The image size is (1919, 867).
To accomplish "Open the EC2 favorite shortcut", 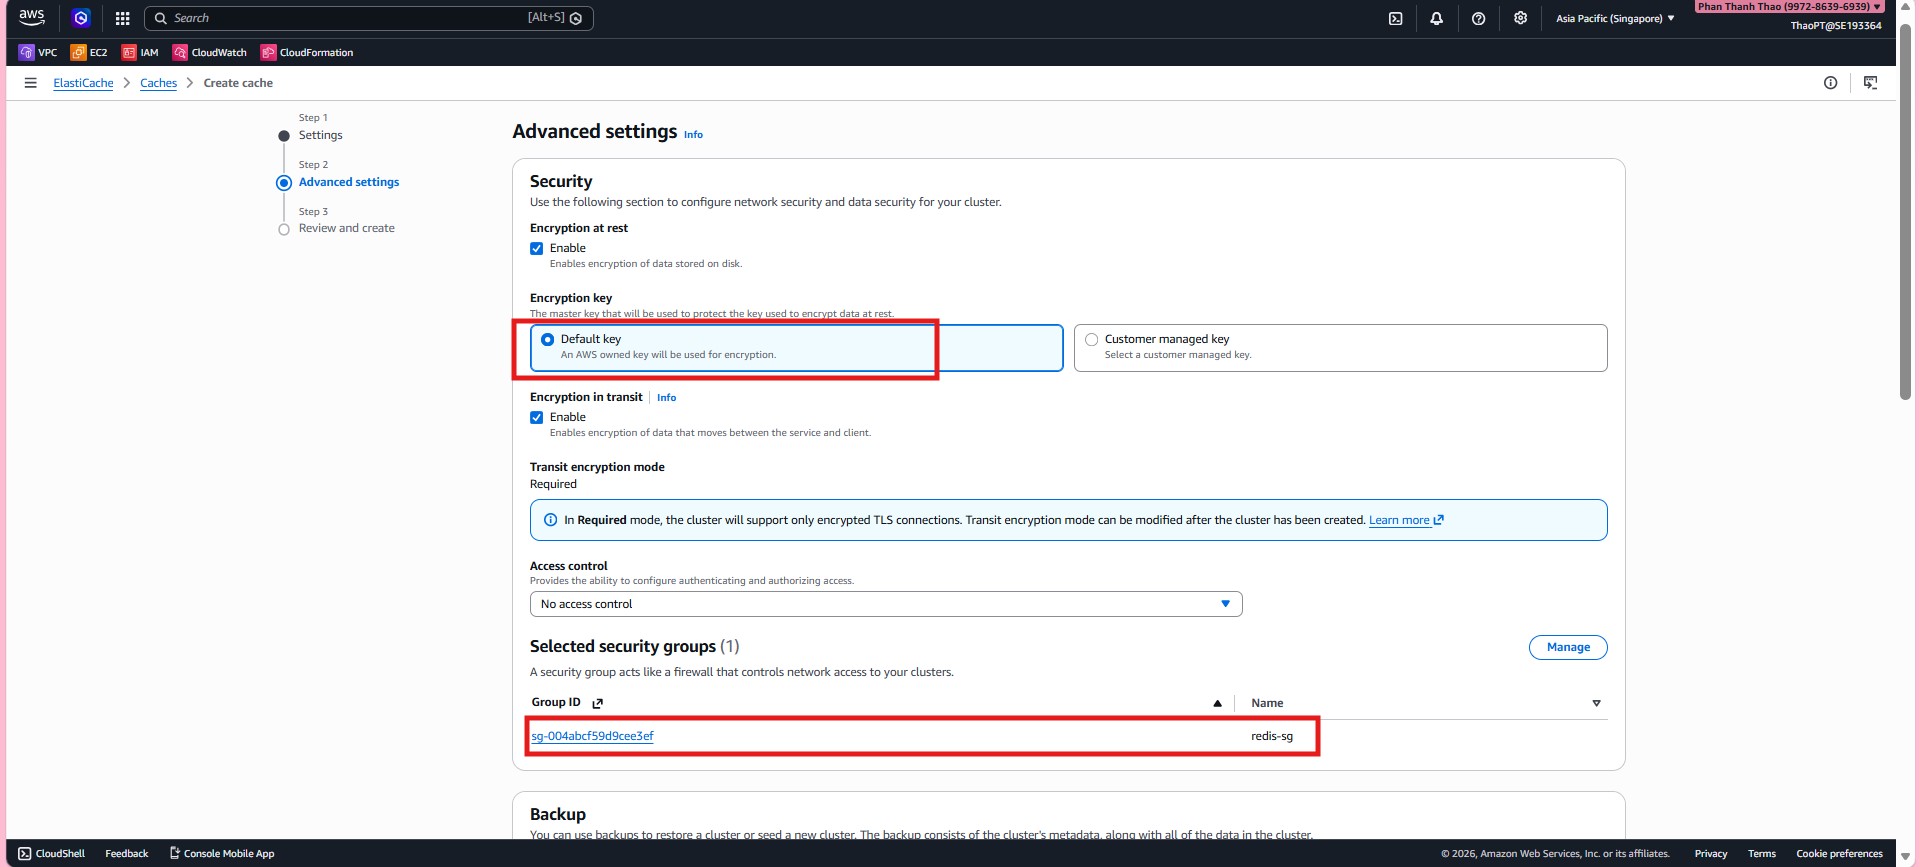I will pyautogui.click(x=89, y=52).
